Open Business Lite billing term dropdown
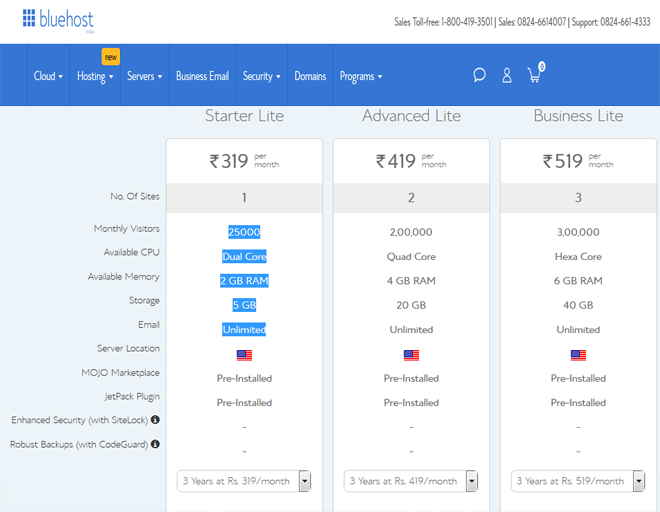Viewport: 660px width, 512px height. [x=578, y=481]
